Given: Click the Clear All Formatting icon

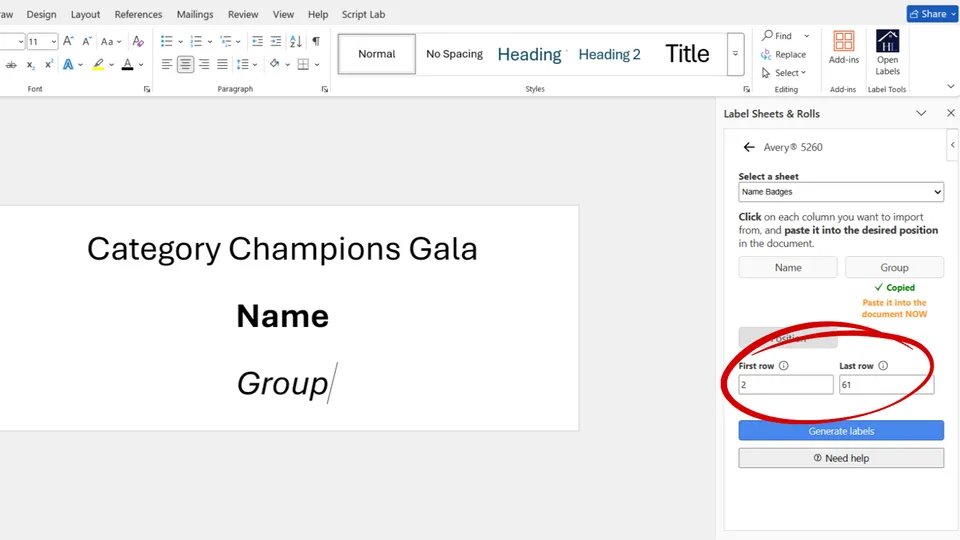Looking at the screenshot, I should pyautogui.click(x=138, y=41).
